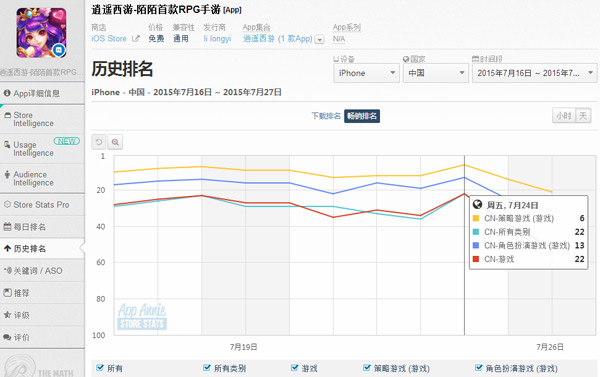Click the 小时 granularity button

564,116
